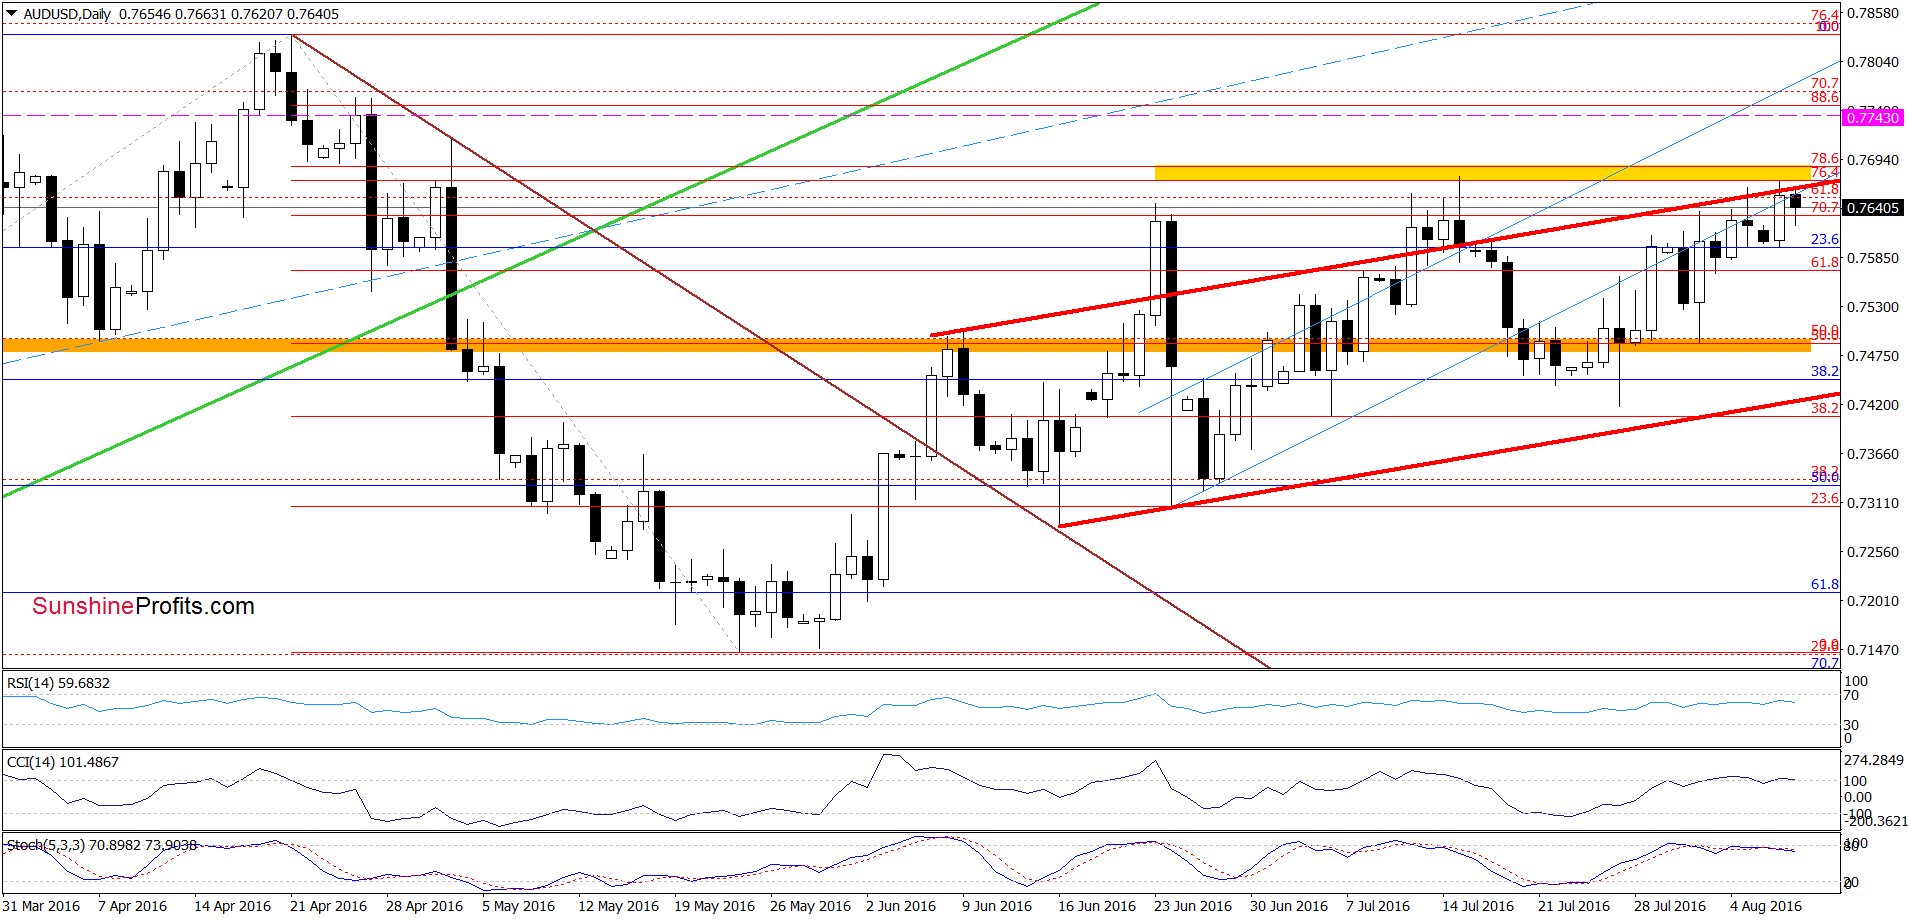This screenshot has width=1908, height=920.
Task: Click the 14 Jul 2016 date label
Action: (x=1478, y=906)
